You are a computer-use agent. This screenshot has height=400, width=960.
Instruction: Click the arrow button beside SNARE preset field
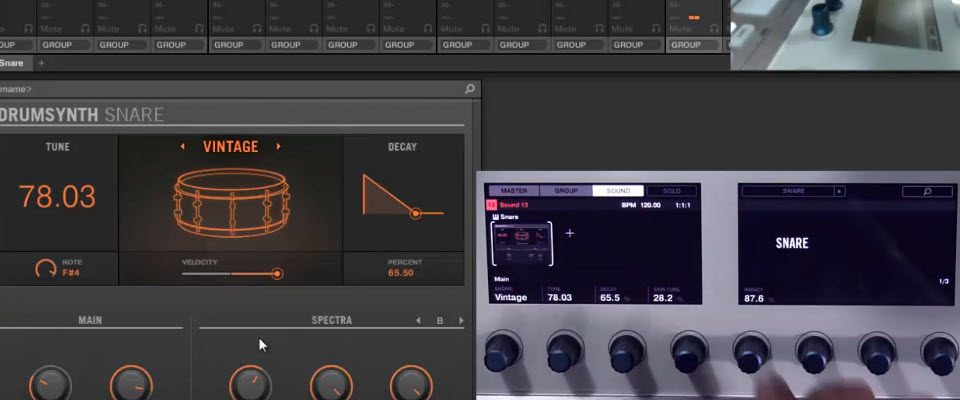(840, 191)
